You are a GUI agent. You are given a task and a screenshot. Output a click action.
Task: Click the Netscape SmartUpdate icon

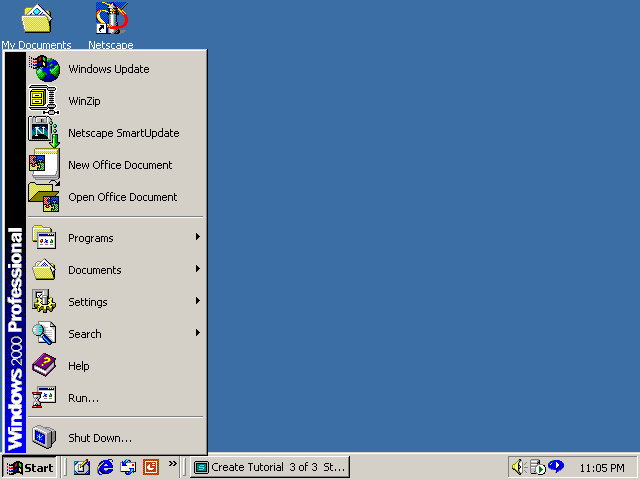[x=44, y=132]
